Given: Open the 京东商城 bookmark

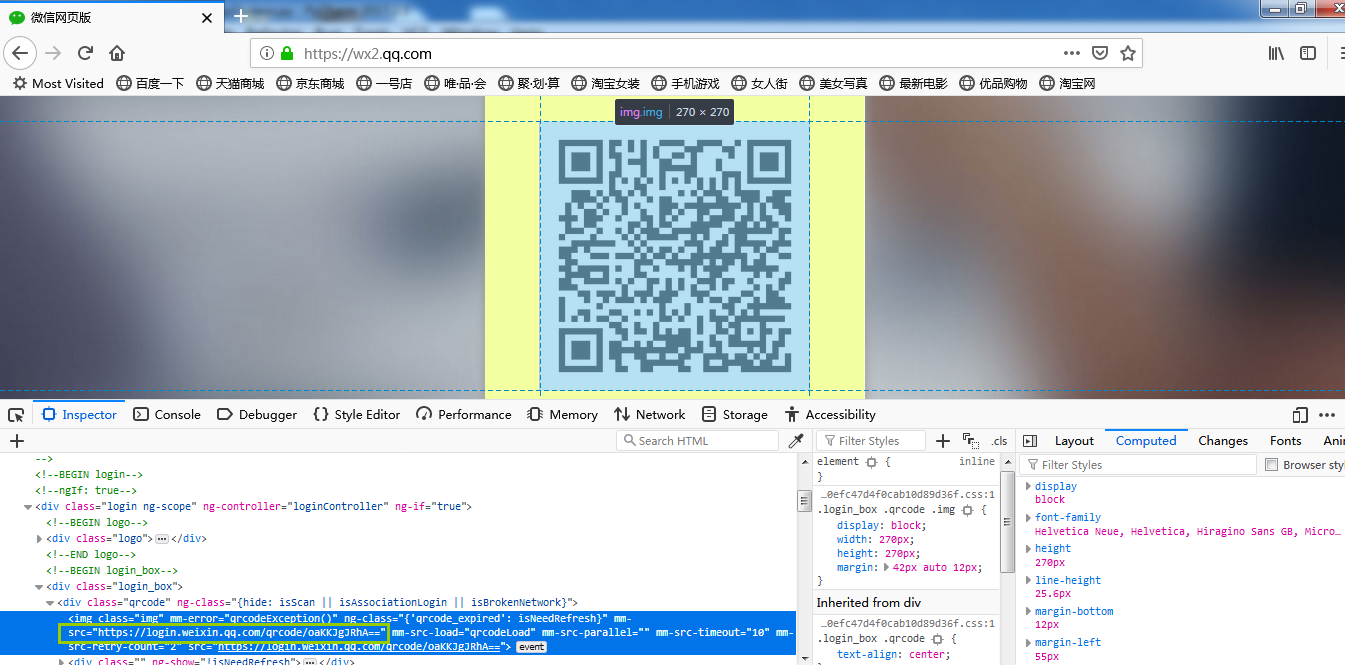Looking at the screenshot, I should [311, 83].
